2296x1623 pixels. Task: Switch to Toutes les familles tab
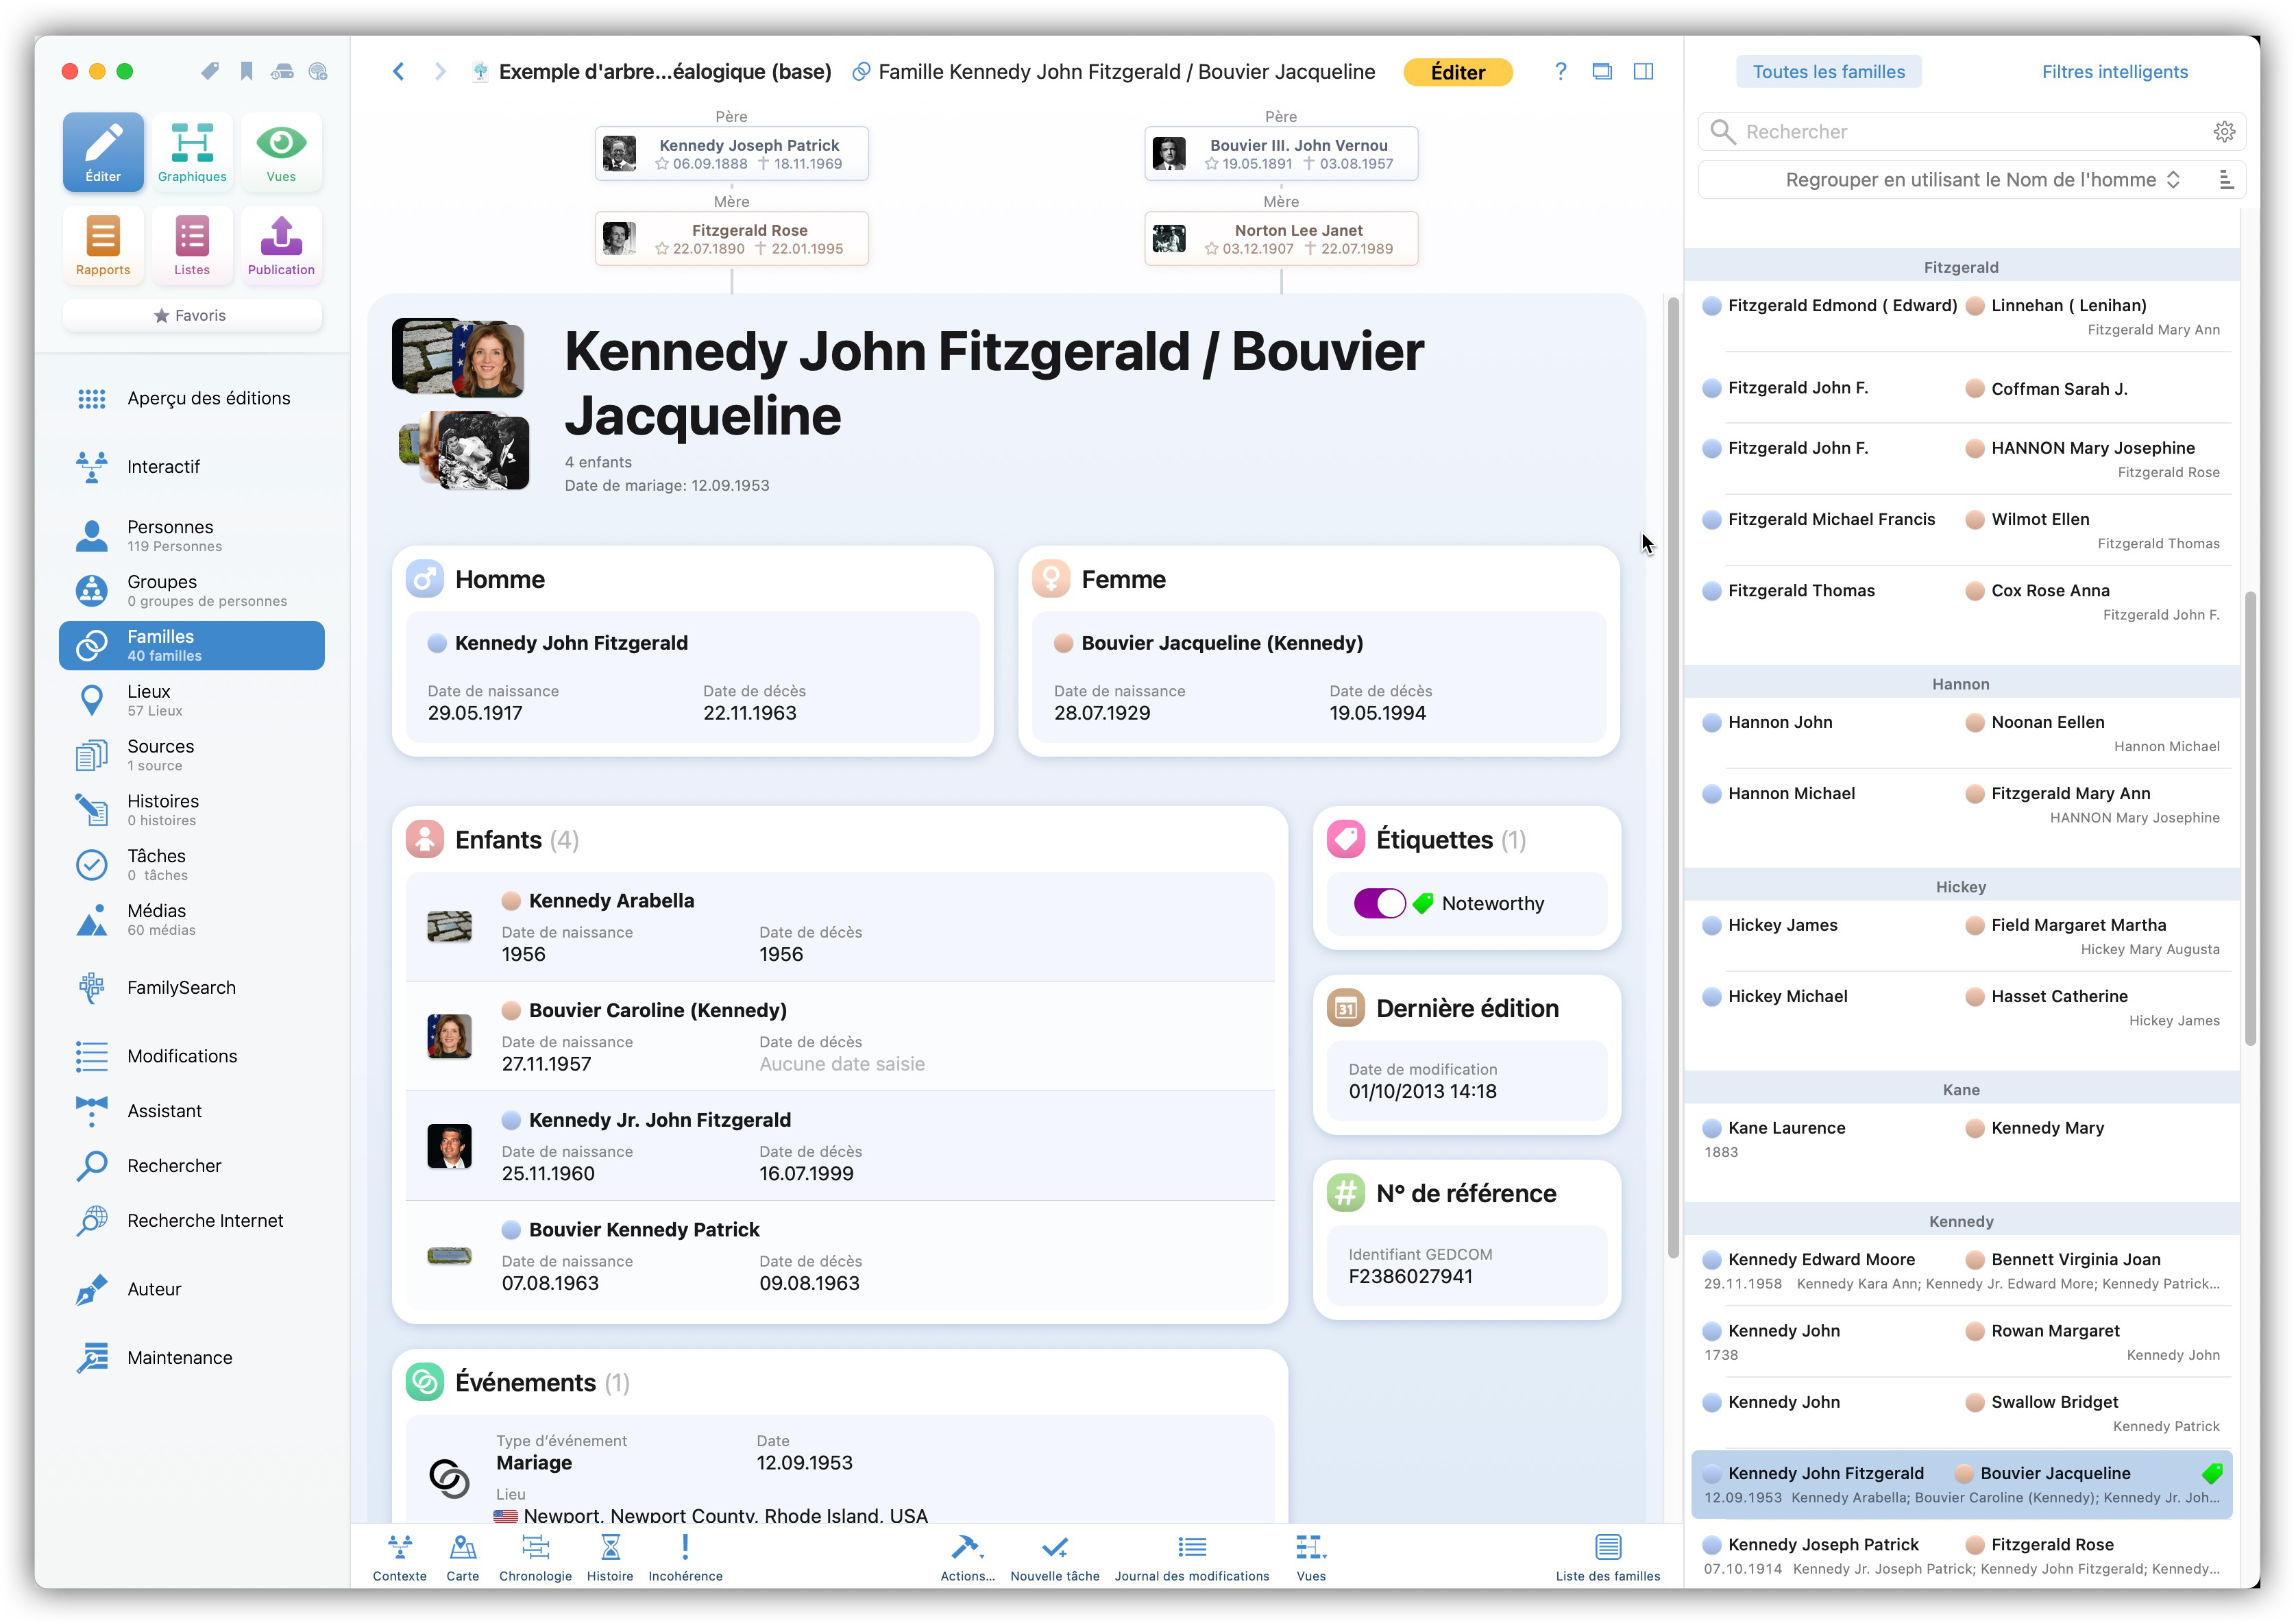click(1828, 72)
